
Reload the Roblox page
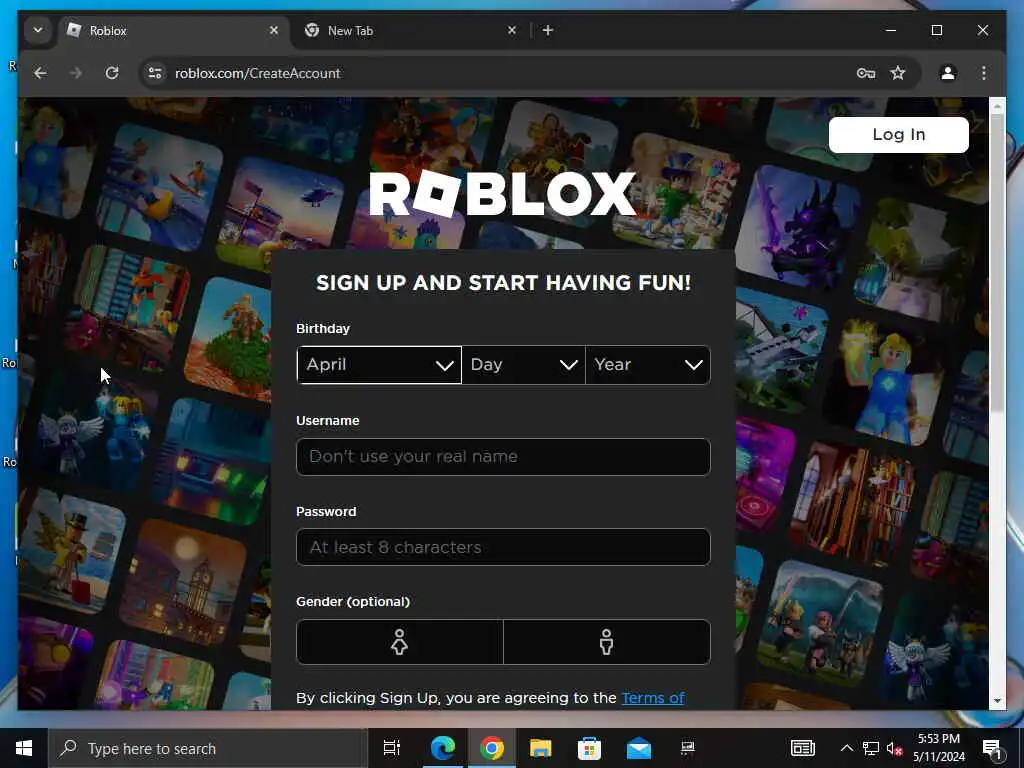point(112,73)
